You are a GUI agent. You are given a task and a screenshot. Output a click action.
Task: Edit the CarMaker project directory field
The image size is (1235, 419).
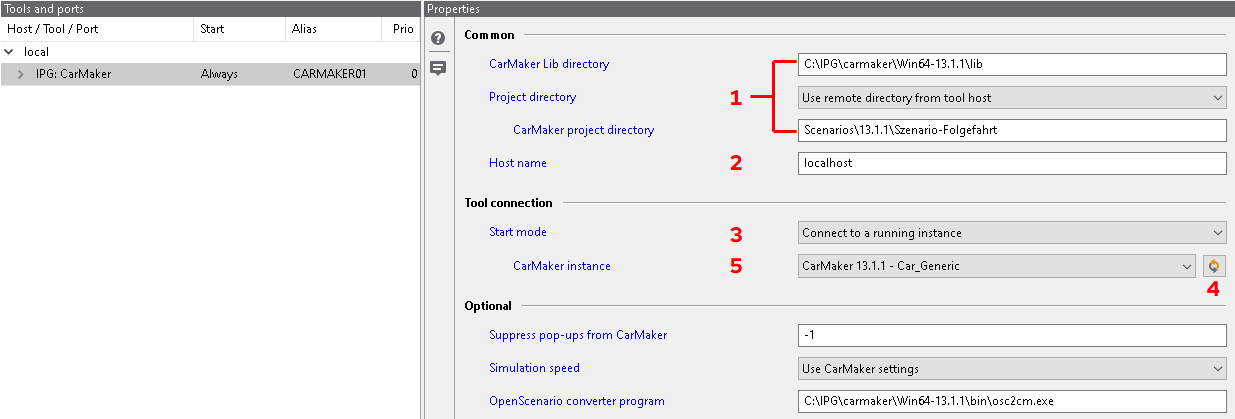tap(1012, 130)
